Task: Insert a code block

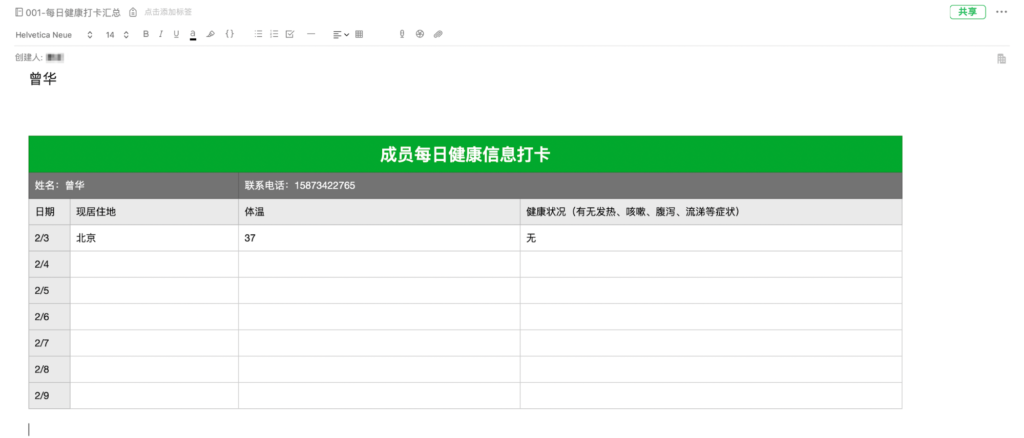Action: coord(229,34)
